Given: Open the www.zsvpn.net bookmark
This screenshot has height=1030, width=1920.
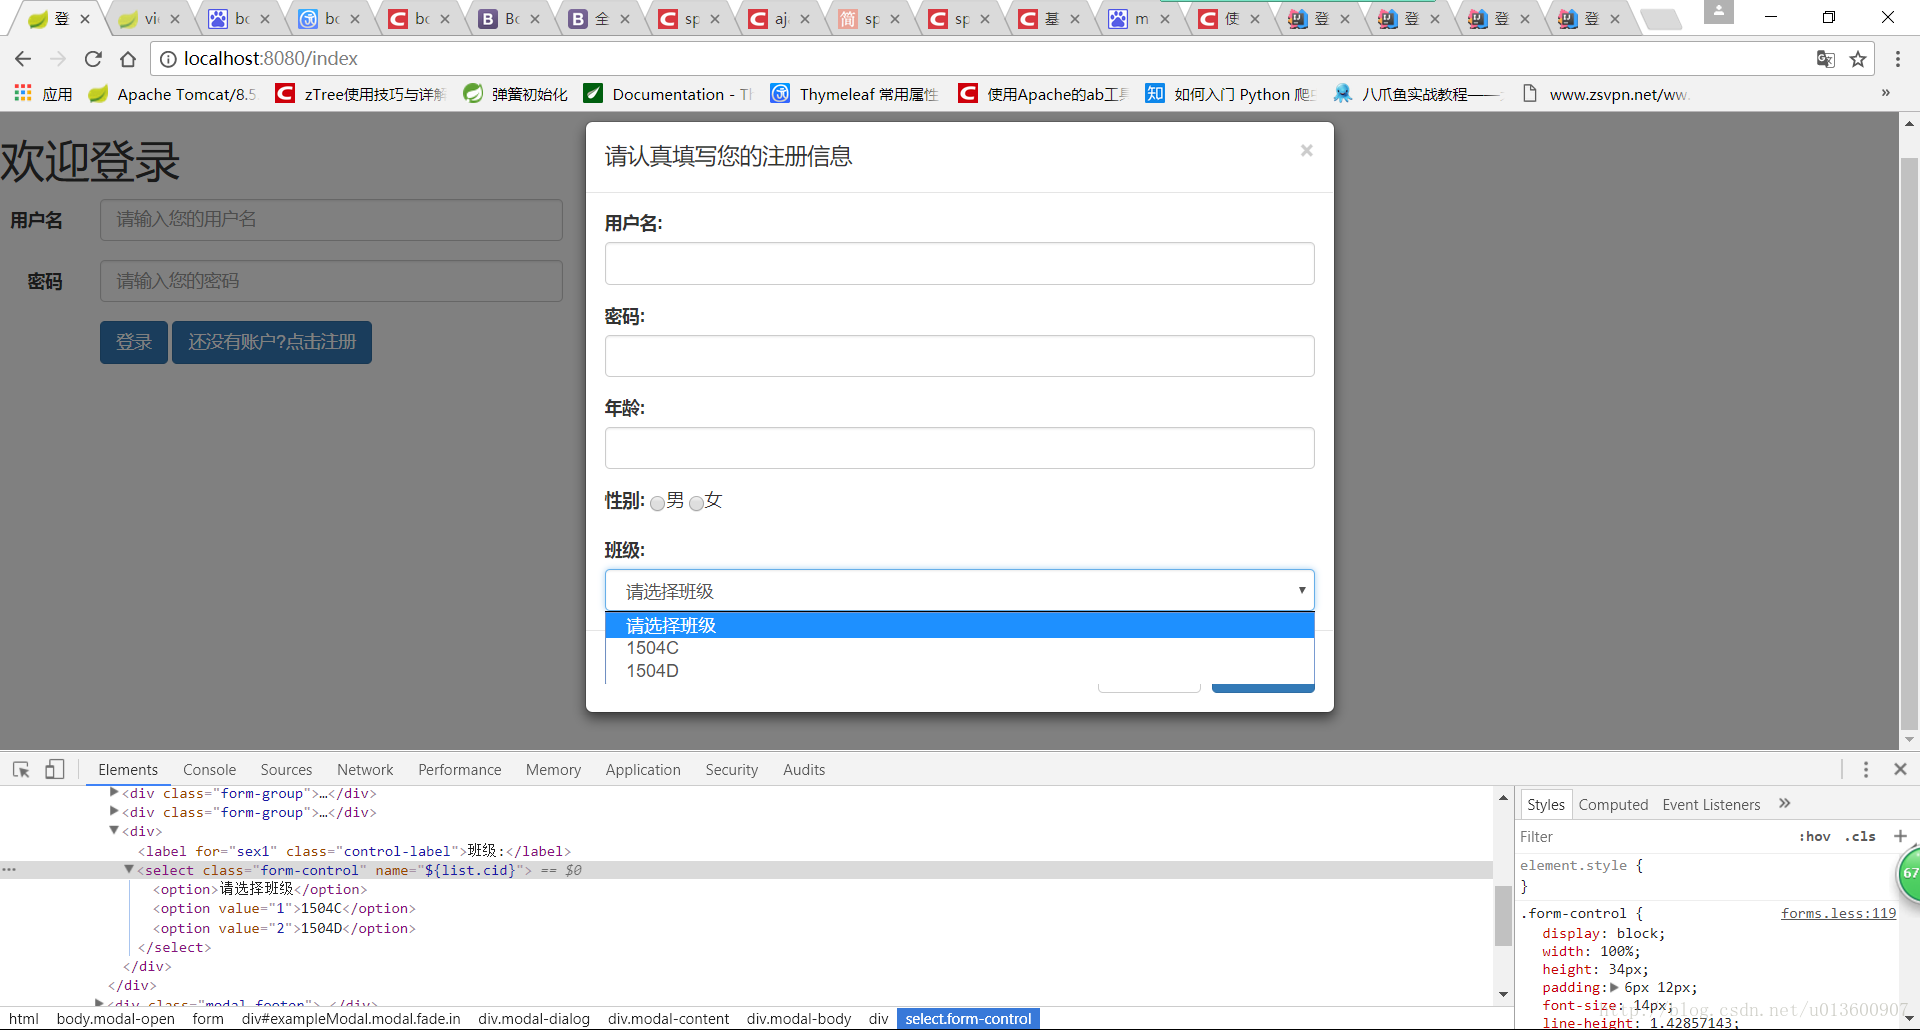Looking at the screenshot, I should pos(1605,94).
